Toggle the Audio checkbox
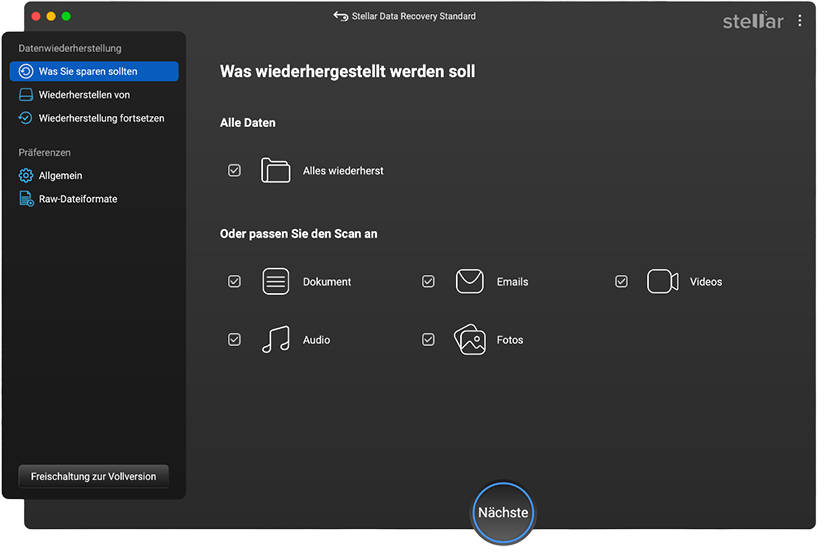Viewport: 831px width, 557px height. coord(234,340)
